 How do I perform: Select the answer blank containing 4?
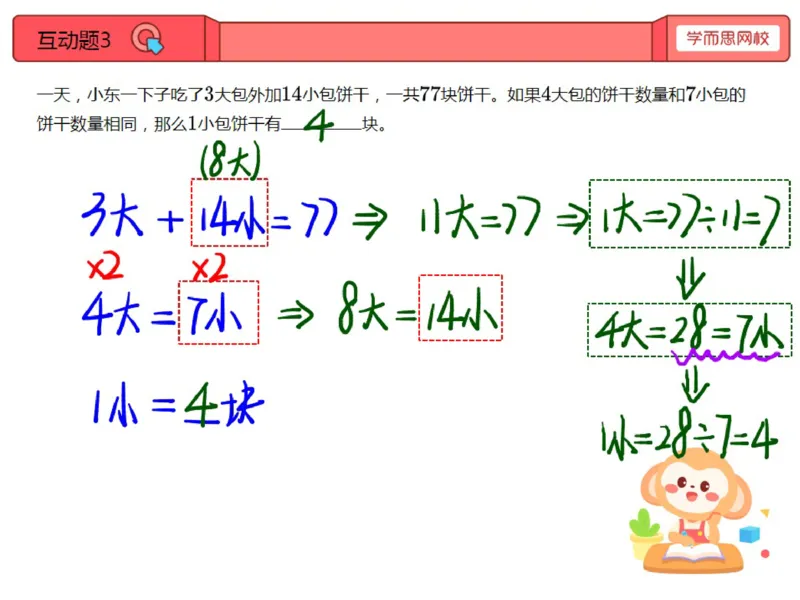pyautogui.click(x=321, y=124)
